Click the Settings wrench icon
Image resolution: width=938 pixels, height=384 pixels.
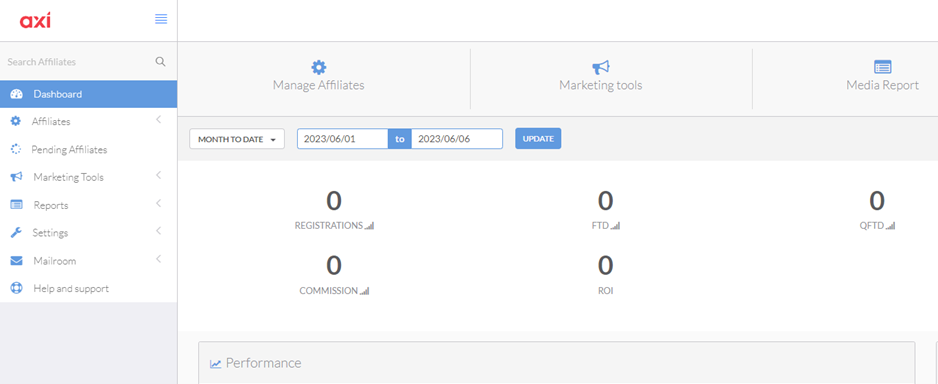coord(16,233)
